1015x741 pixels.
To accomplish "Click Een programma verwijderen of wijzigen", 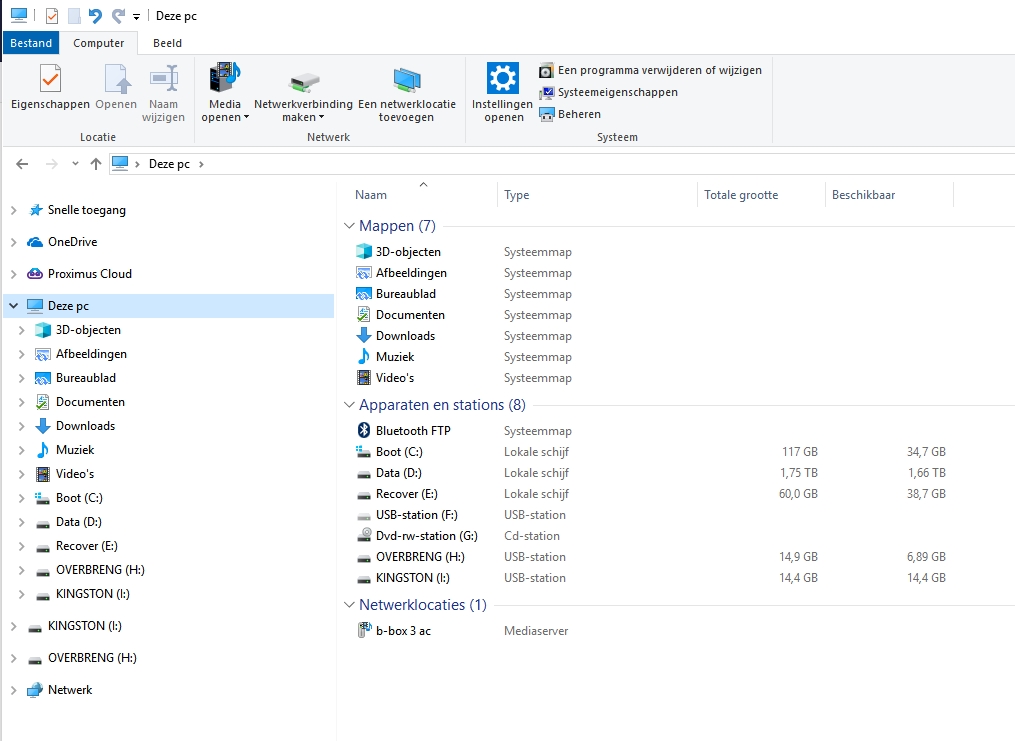I will tap(659, 70).
